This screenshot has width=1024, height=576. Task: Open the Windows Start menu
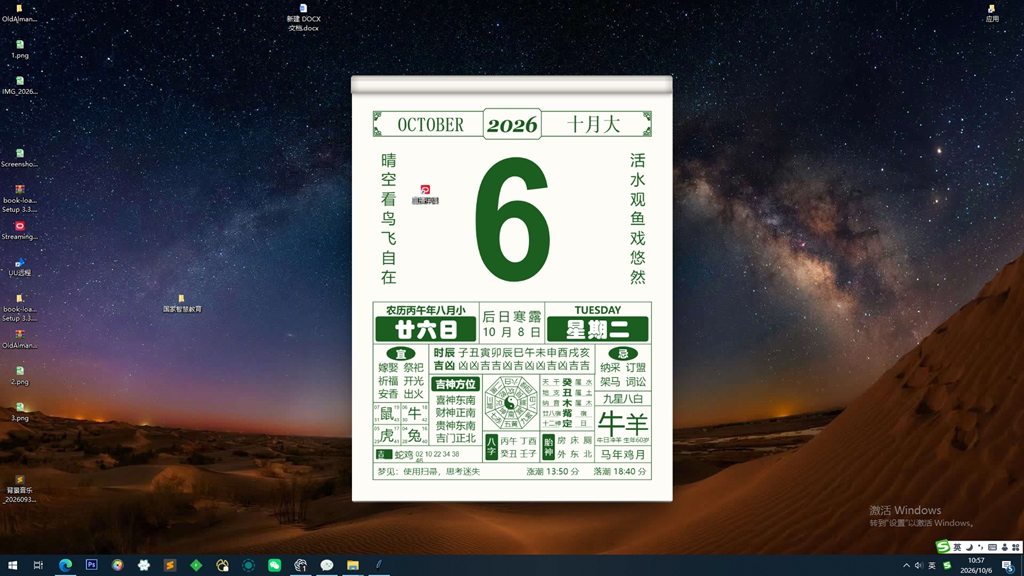click(x=12, y=565)
